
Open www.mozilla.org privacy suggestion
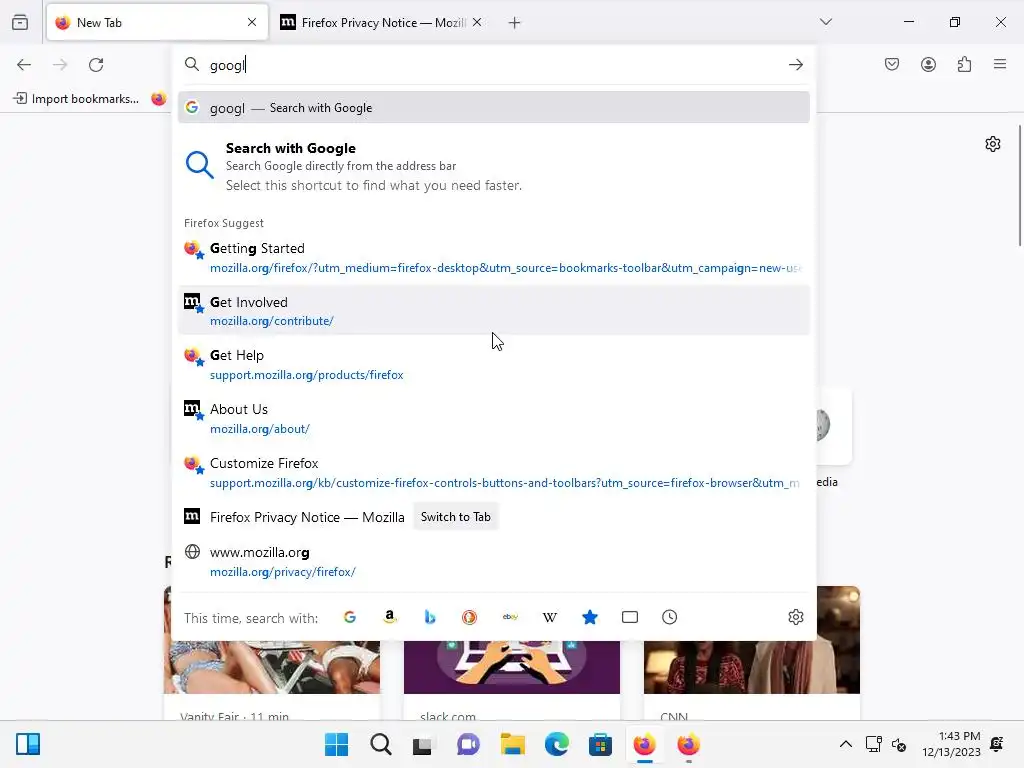(494, 562)
